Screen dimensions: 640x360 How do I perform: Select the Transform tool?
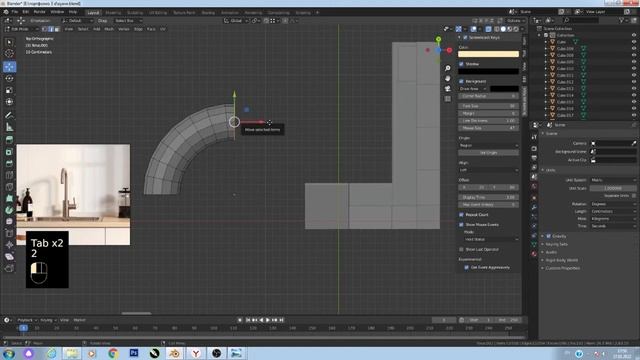click(x=9, y=101)
